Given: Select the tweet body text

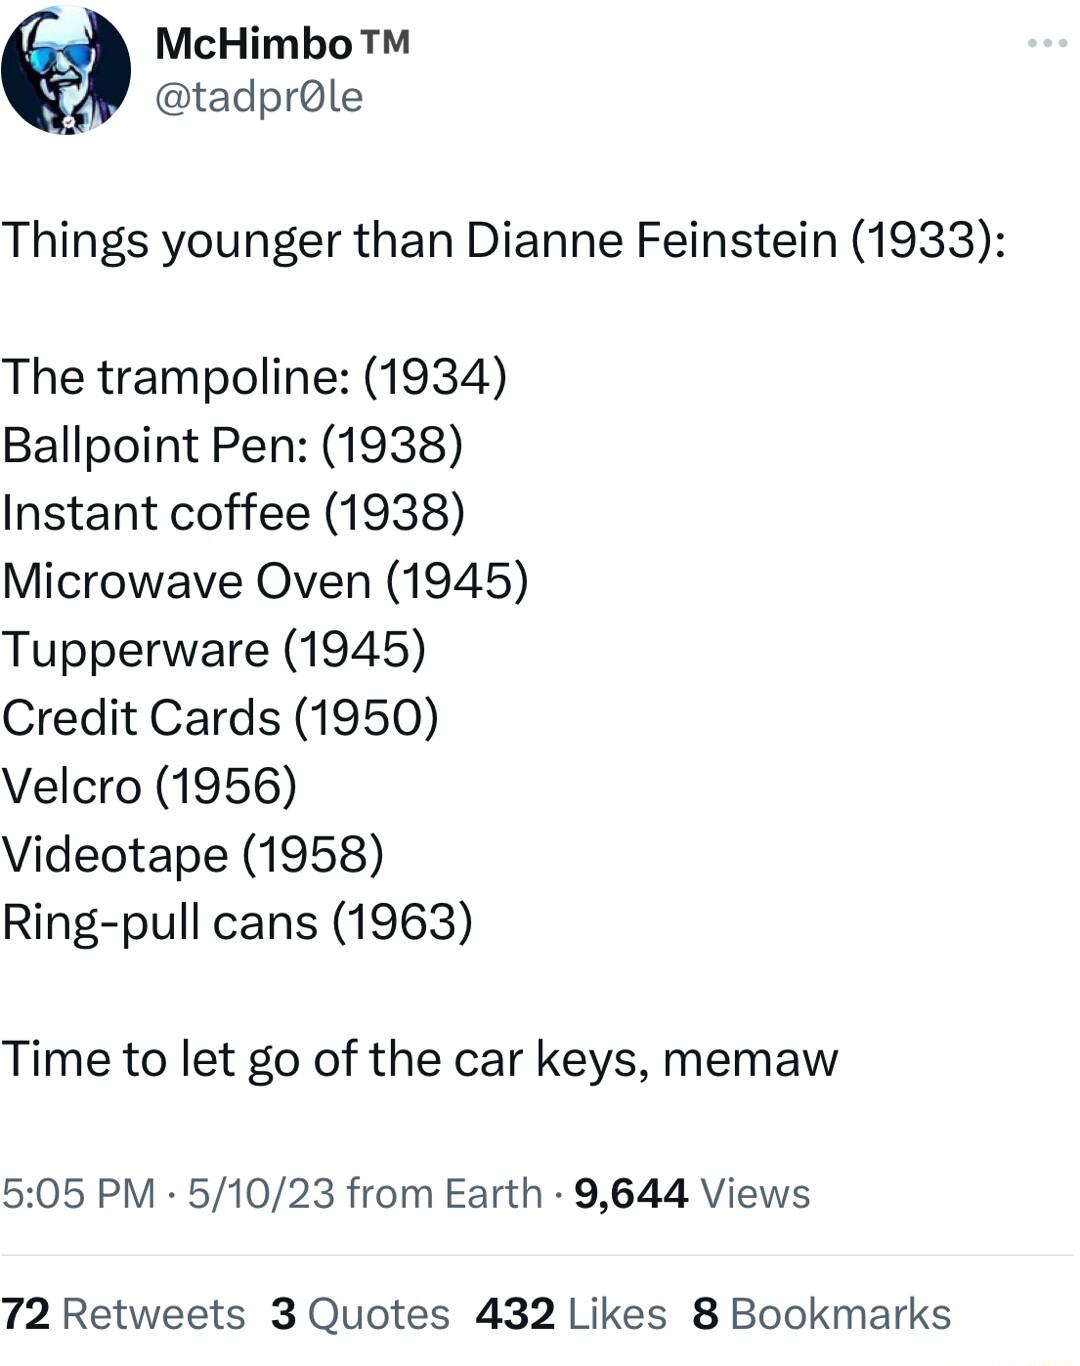Looking at the screenshot, I should [400, 650].
